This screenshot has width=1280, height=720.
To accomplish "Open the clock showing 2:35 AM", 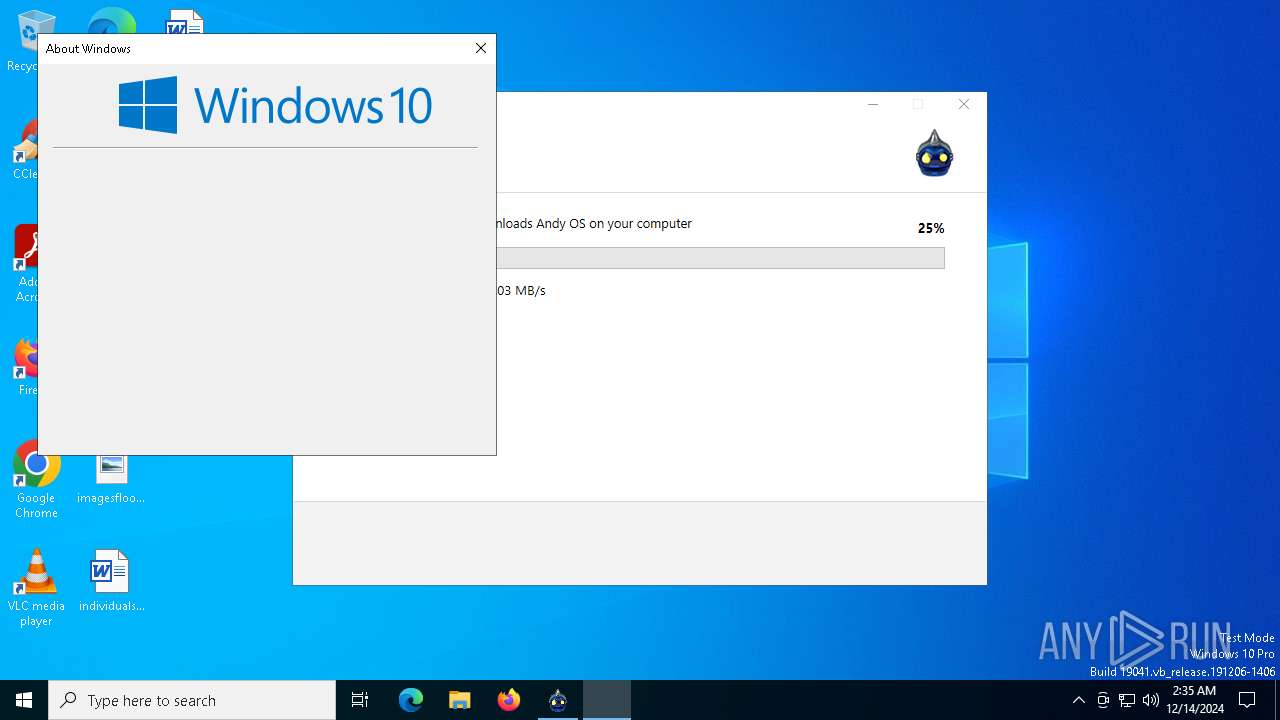I will pyautogui.click(x=1194, y=700).
